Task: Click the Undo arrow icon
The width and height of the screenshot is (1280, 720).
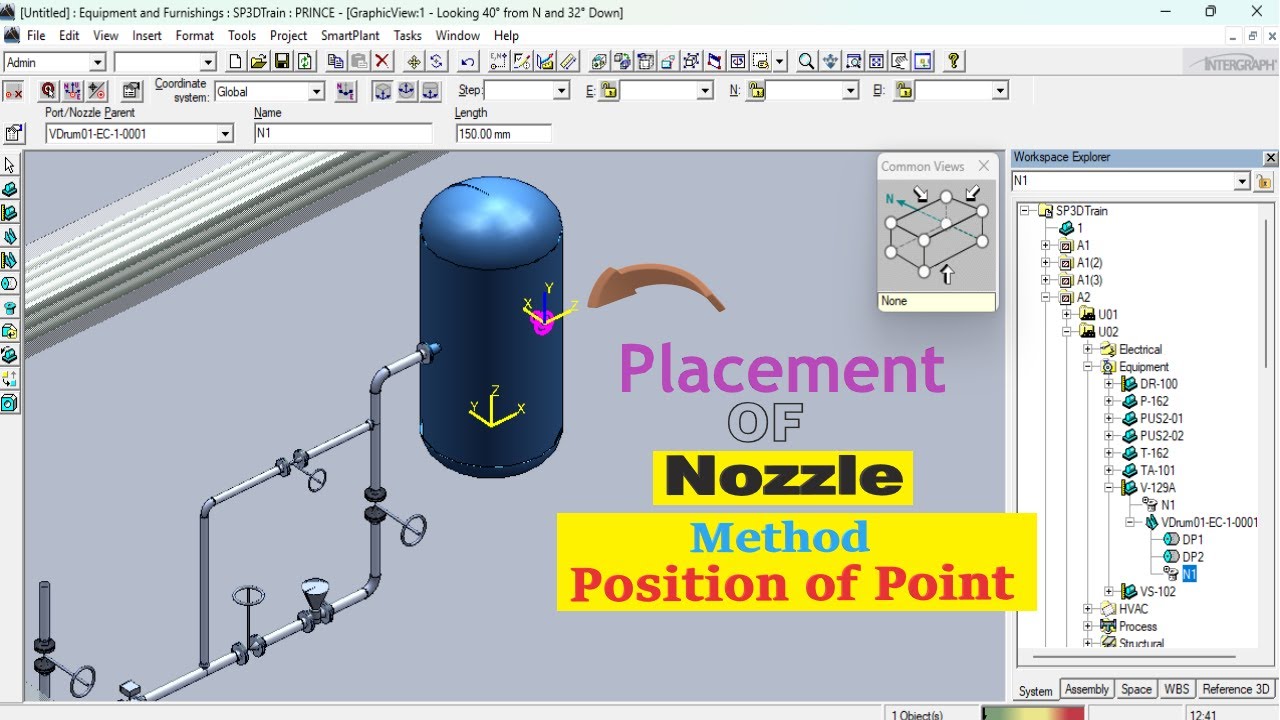Action: (x=467, y=62)
